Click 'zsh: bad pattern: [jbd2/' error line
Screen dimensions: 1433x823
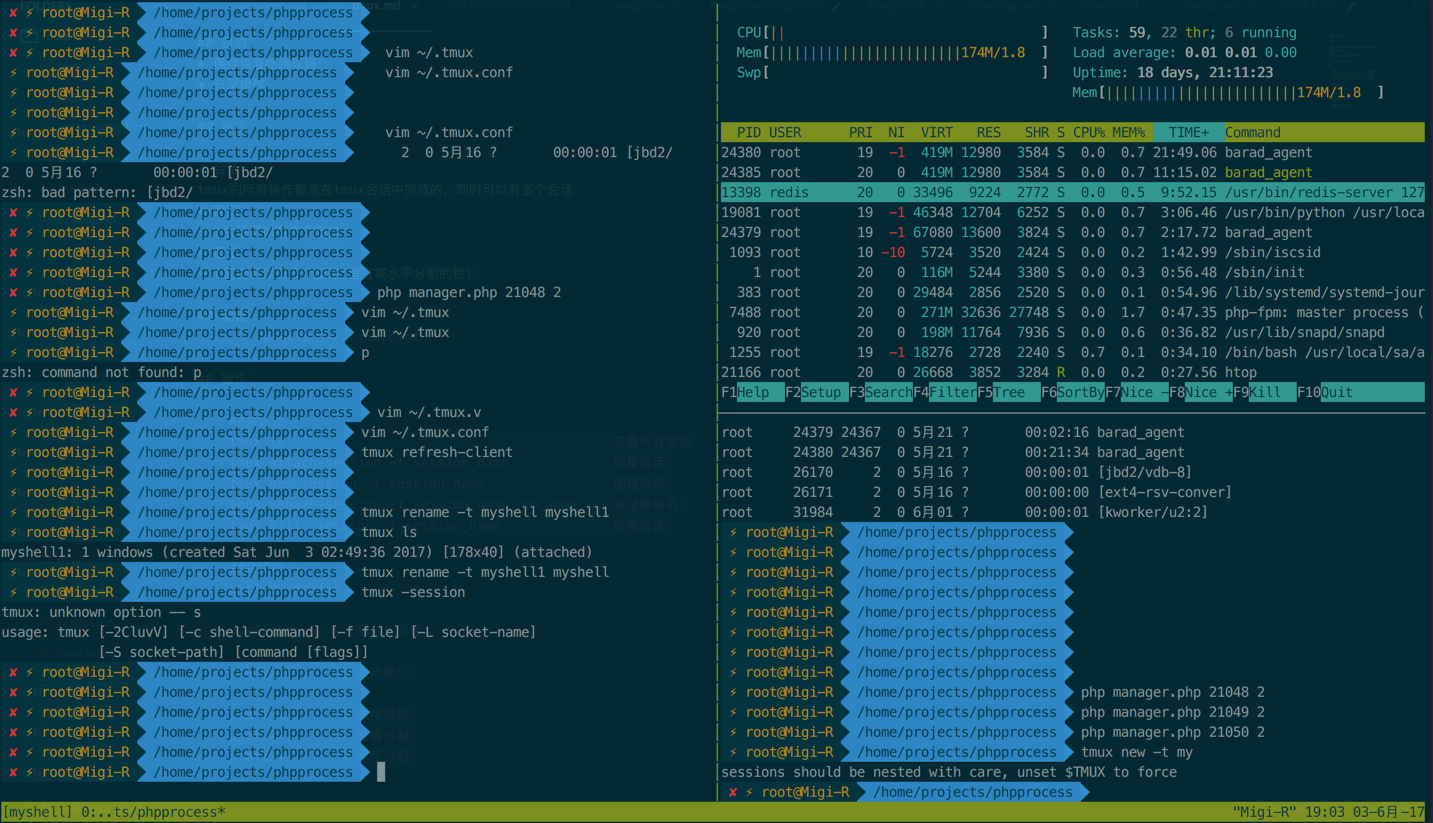[97, 192]
